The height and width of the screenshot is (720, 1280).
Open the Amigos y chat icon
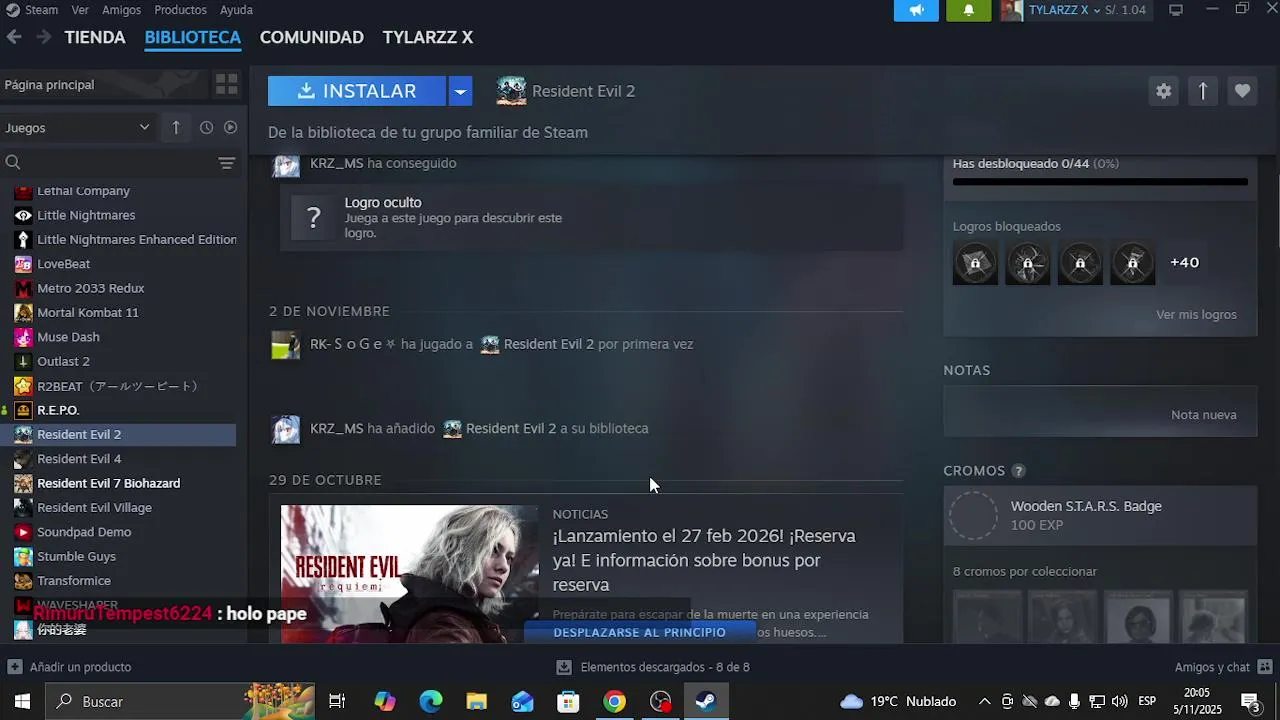click(x=1265, y=667)
